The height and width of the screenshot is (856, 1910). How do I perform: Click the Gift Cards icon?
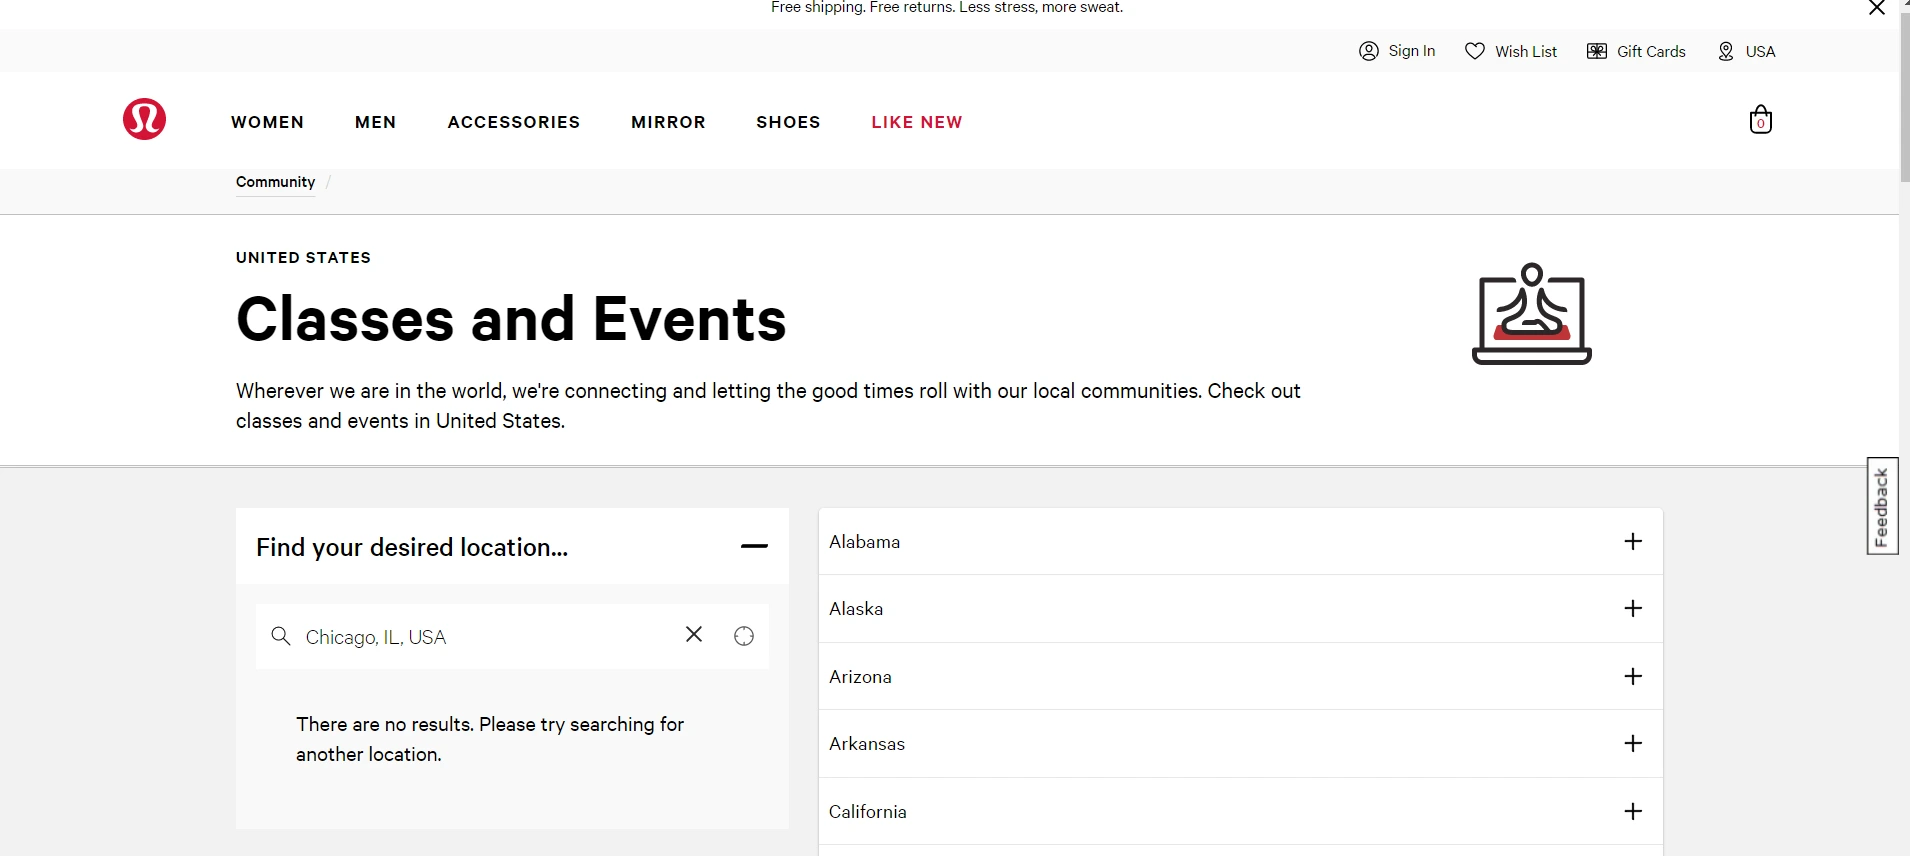click(1597, 51)
